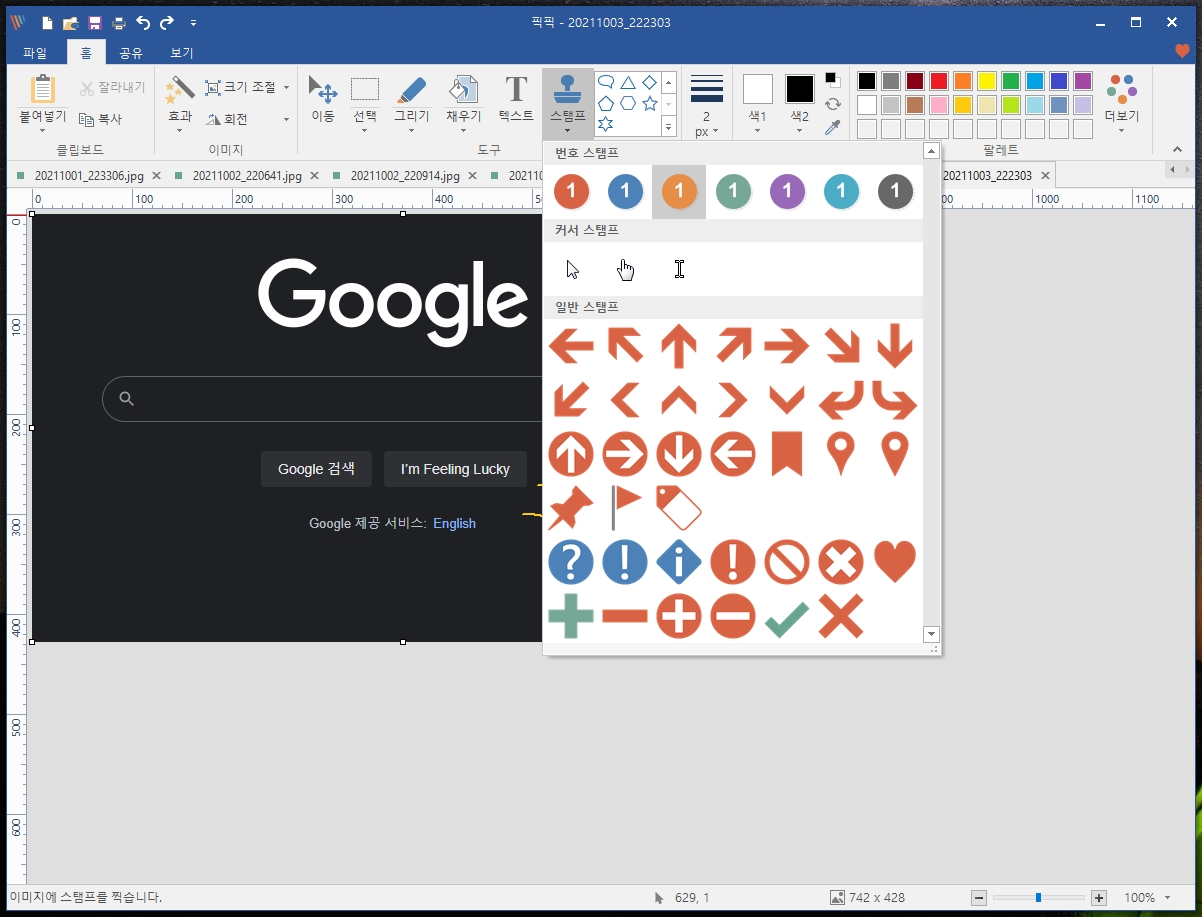The width and height of the screenshot is (1202, 917).
Task: Click the heart icon at the ribbon's top right
Action: (x=1182, y=52)
